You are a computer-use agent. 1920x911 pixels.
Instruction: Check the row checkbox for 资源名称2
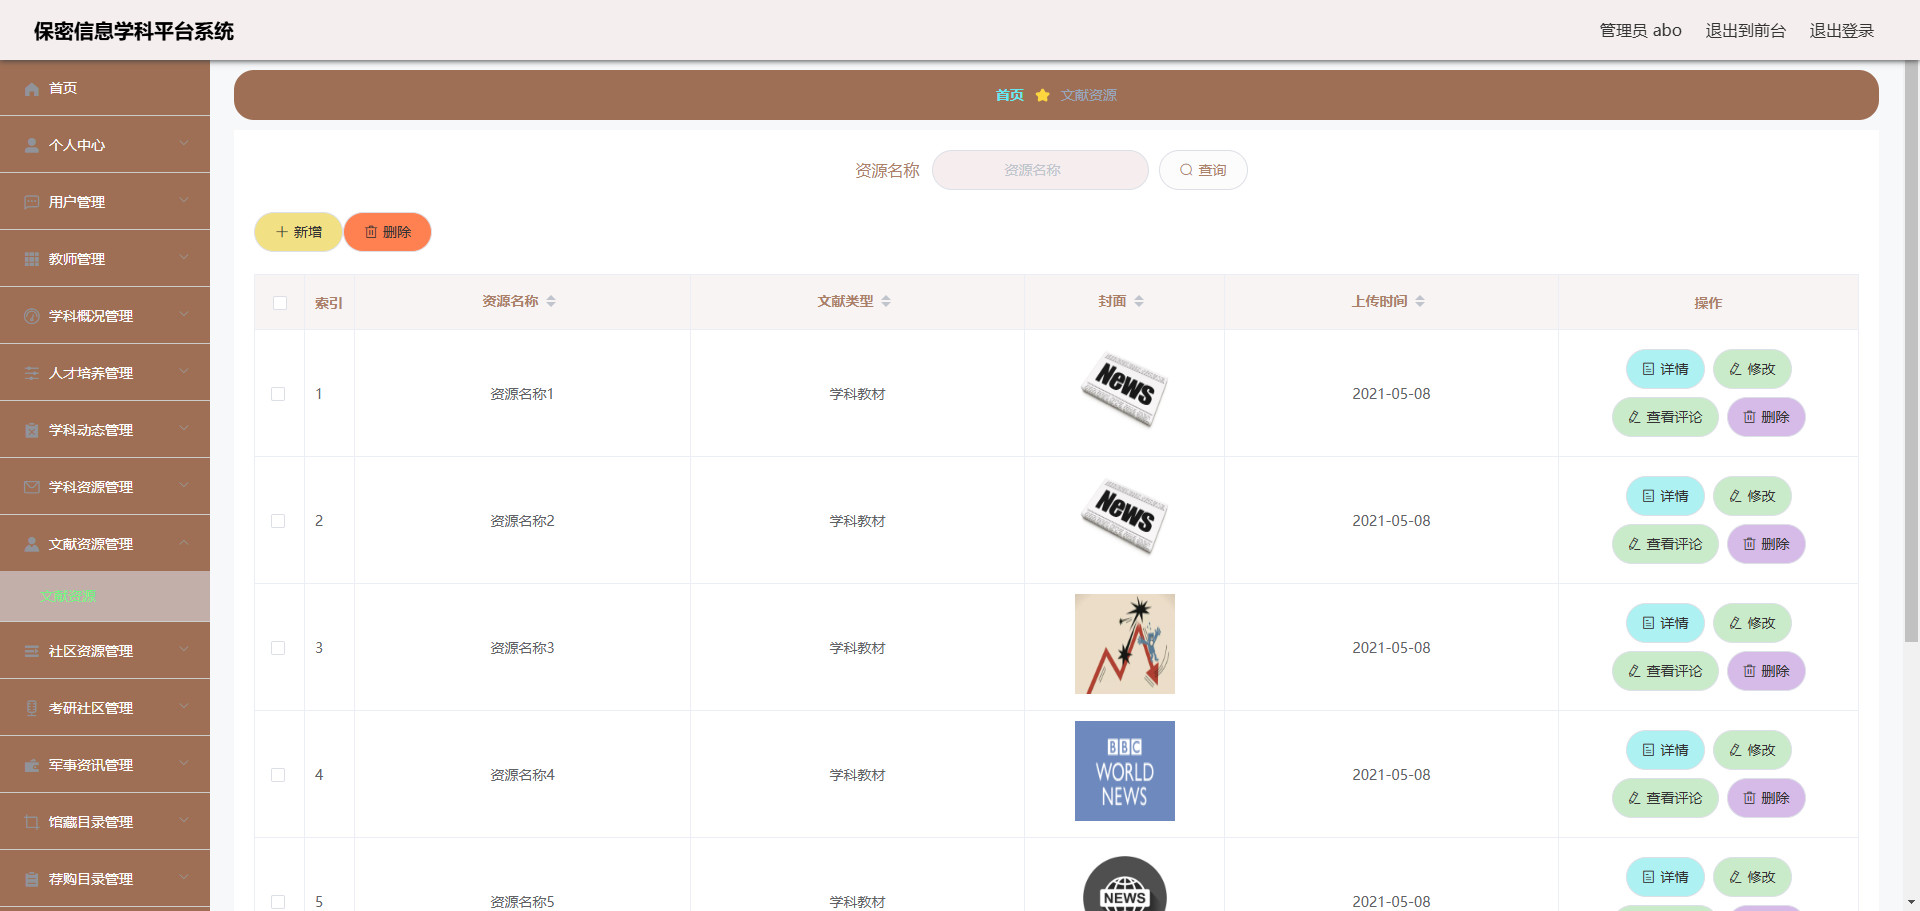pos(278,521)
